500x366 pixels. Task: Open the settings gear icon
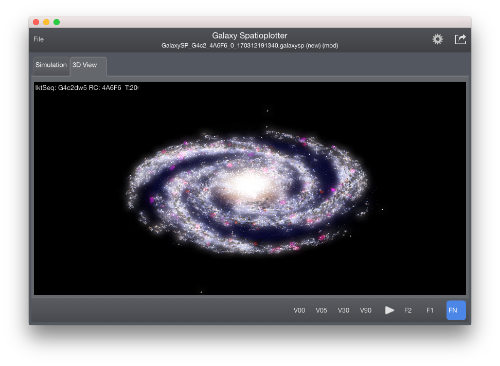(x=437, y=39)
